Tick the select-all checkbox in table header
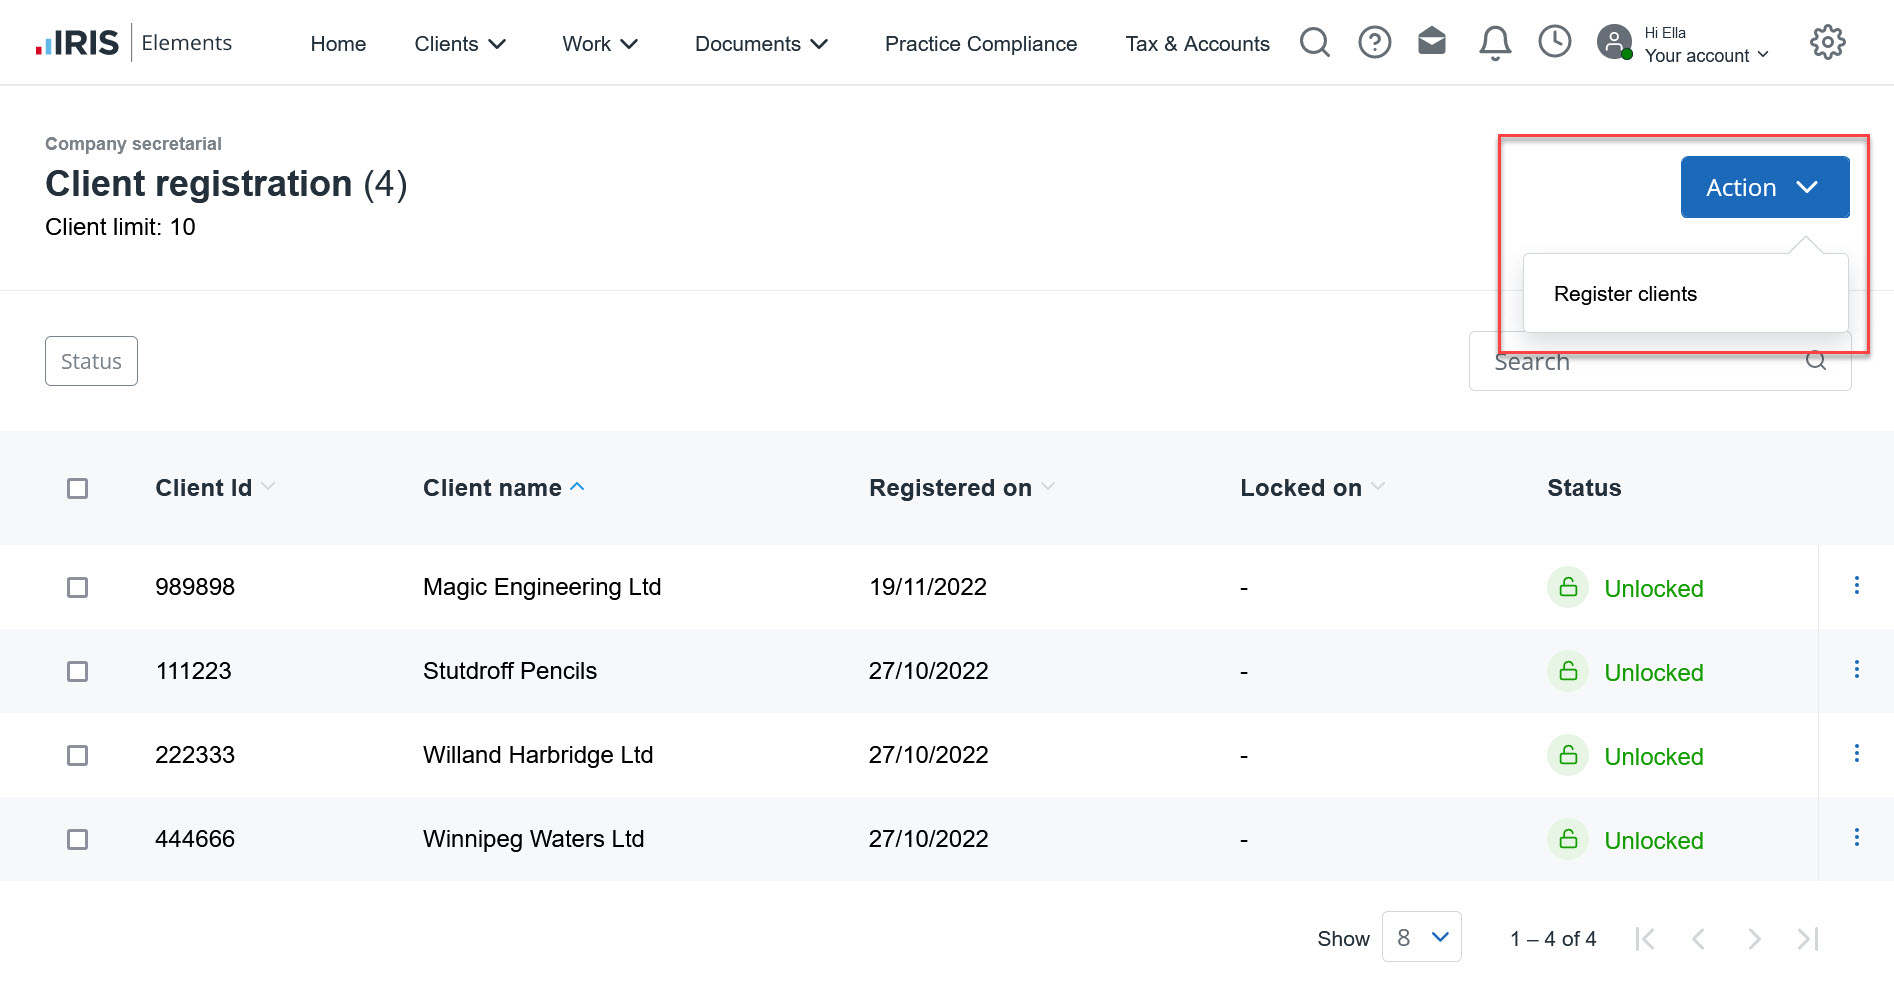The width and height of the screenshot is (1894, 1006). pos(77,488)
